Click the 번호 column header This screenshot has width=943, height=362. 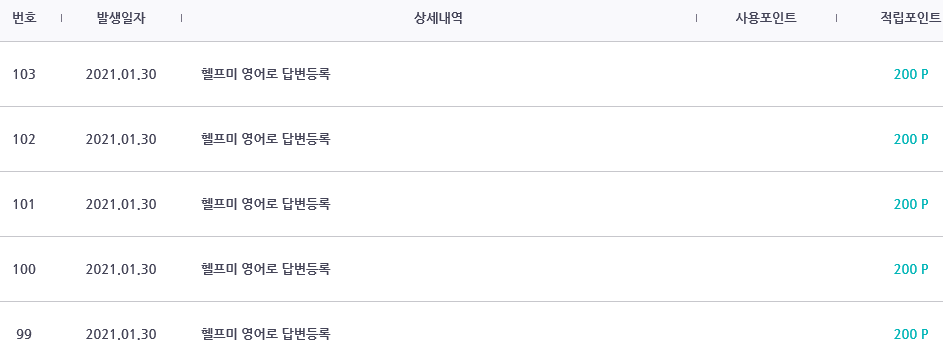(x=24, y=19)
